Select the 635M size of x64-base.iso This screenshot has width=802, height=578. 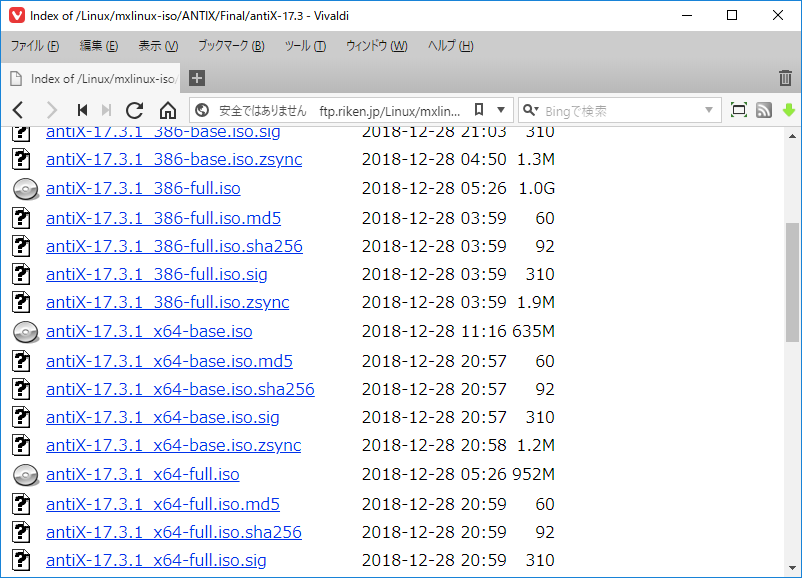click(533, 331)
